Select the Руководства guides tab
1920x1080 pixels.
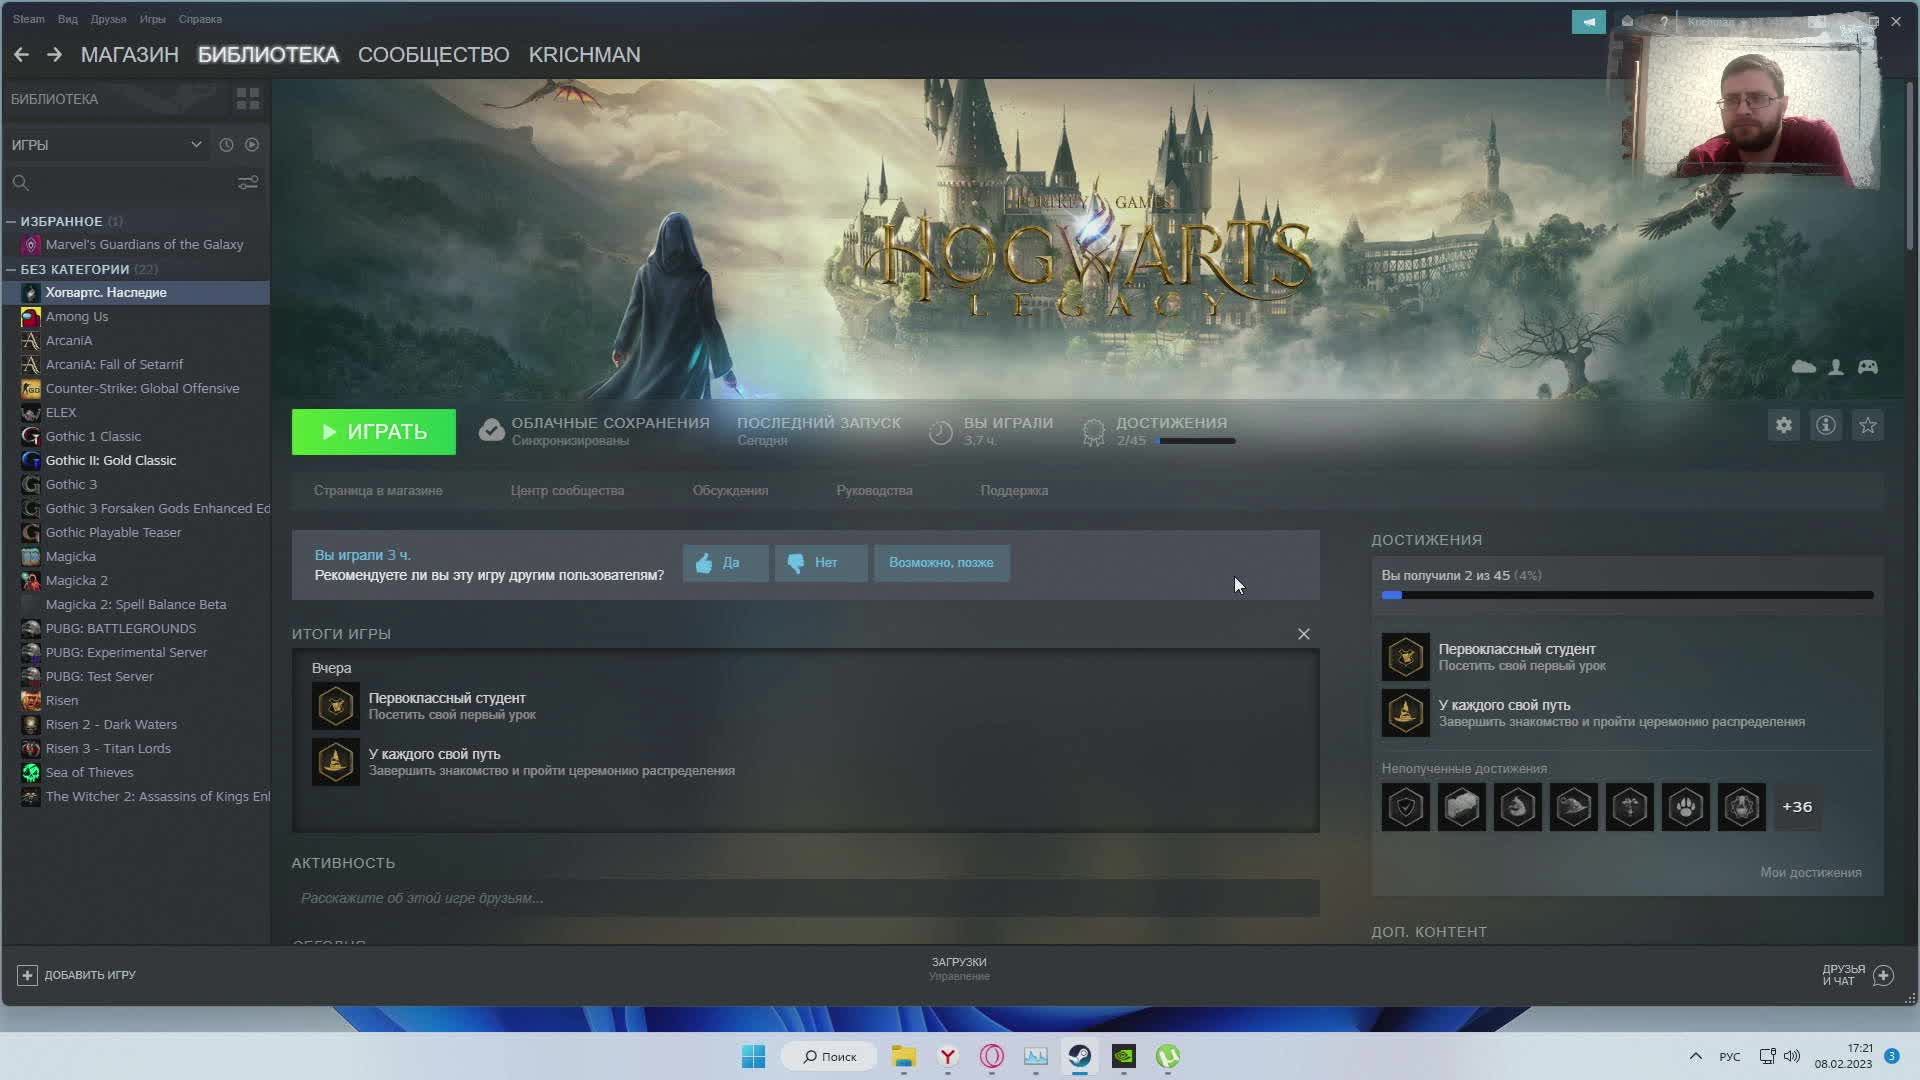click(x=874, y=489)
